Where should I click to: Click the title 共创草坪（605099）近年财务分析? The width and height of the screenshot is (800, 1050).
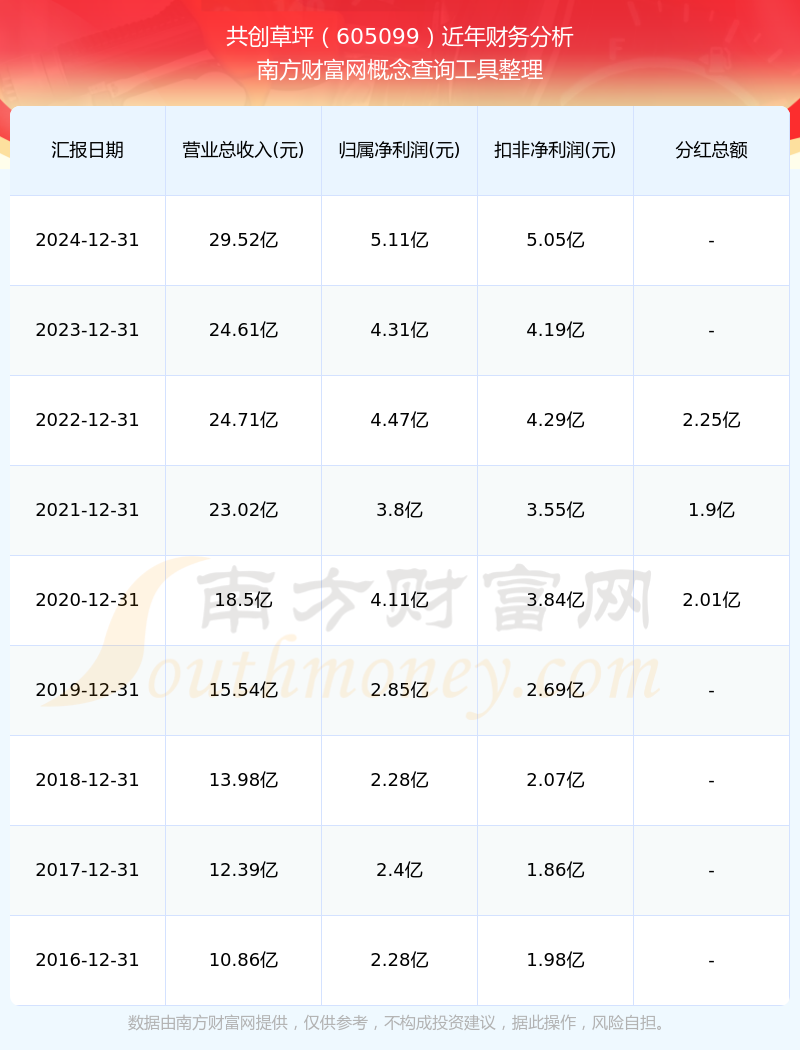point(400,37)
